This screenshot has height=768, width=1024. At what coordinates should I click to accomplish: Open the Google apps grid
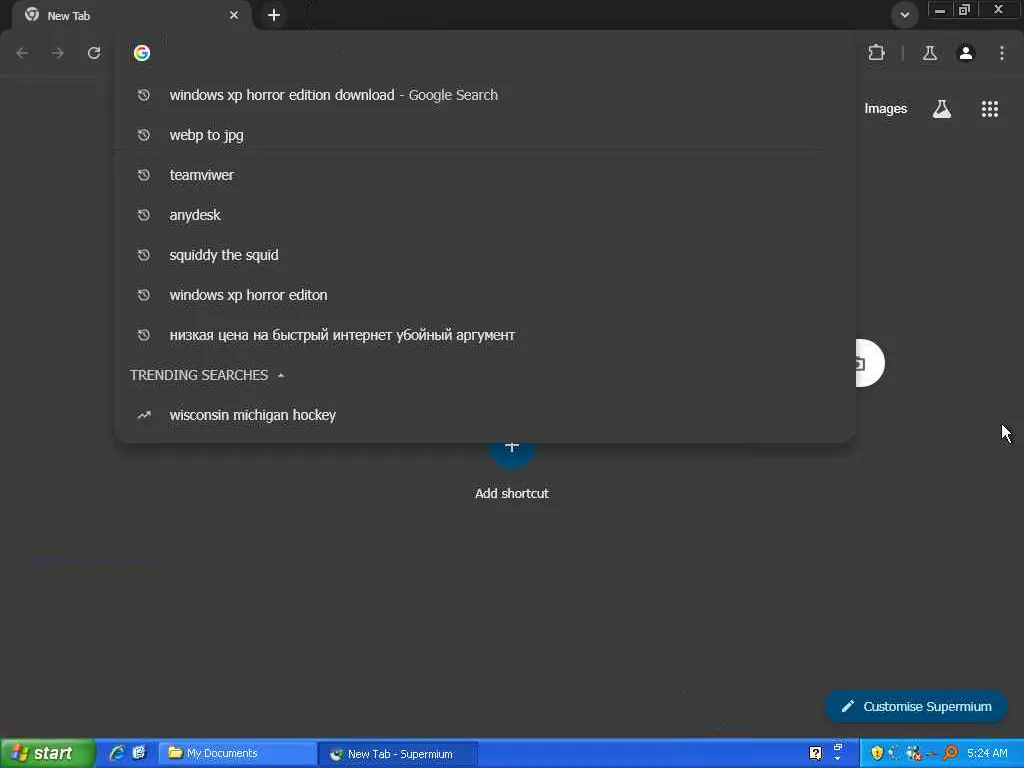pyautogui.click(x=990, y=109)
